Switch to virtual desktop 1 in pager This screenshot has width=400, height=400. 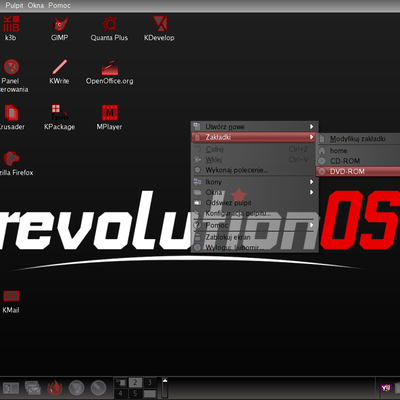coord(121,382)
